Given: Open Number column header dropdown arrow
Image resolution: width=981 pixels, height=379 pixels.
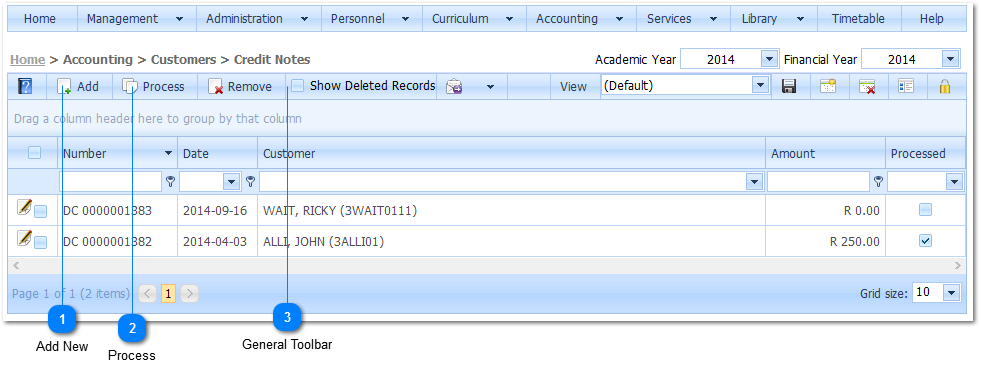Looking at the screenshot, I should pyautogui.click(x=168, y=154).
